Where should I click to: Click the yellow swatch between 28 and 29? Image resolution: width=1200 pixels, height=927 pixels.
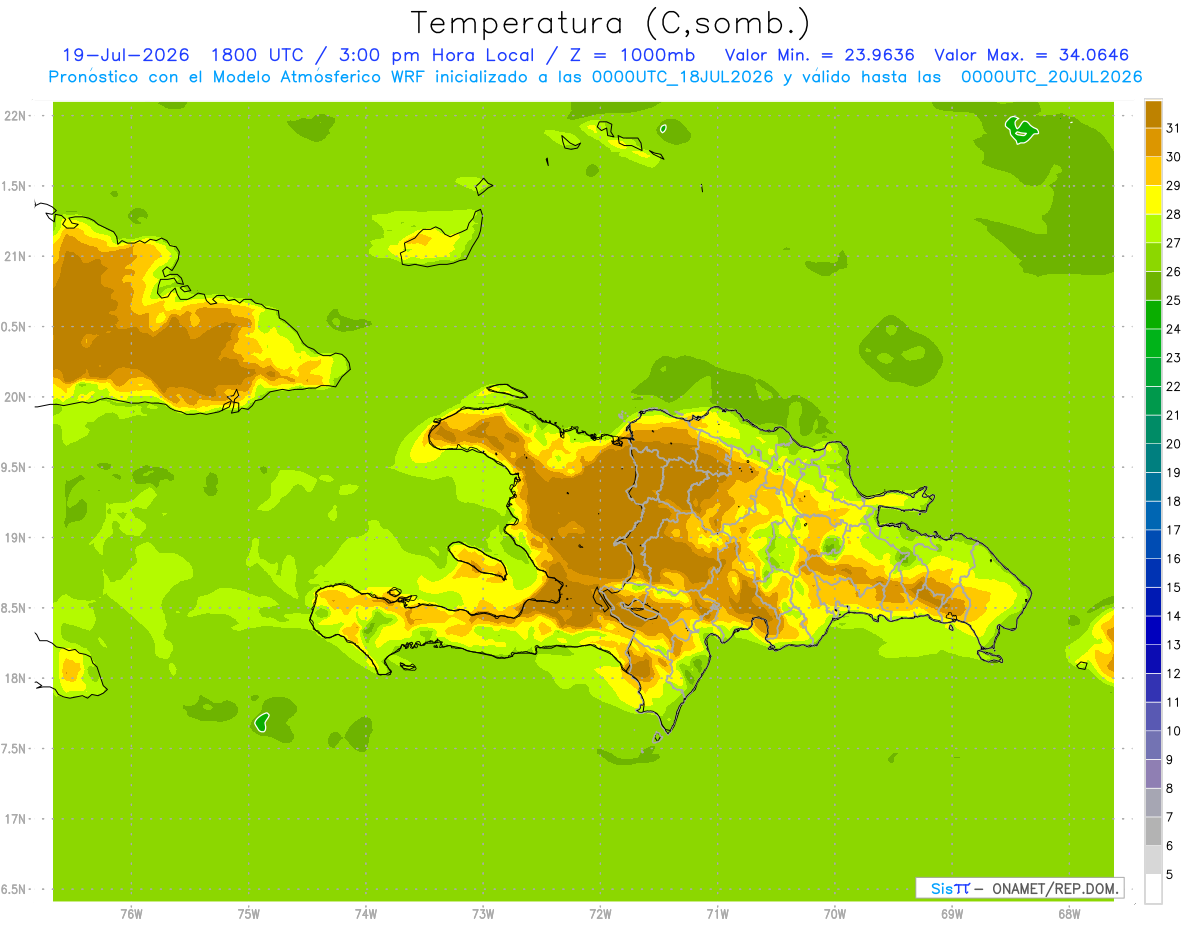pyautogui.click(x=1153, y=200)
